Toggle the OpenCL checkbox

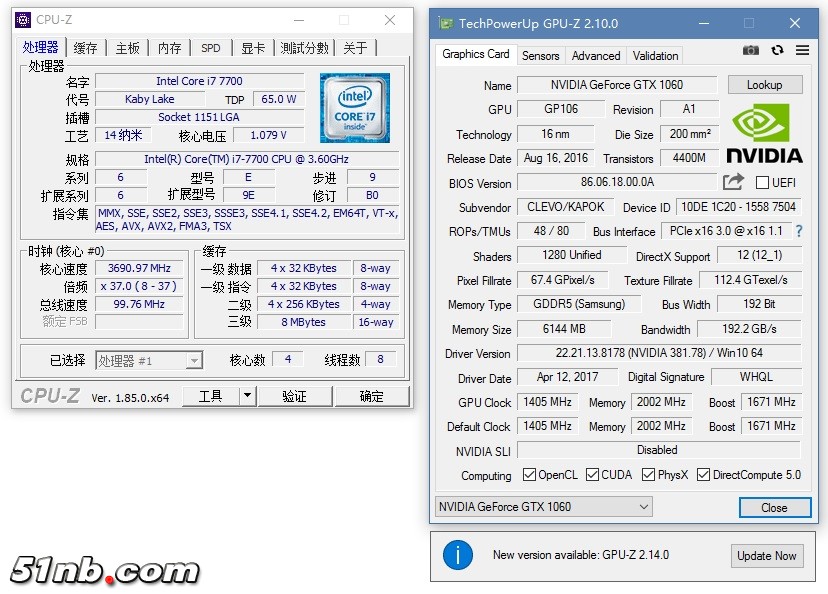530,475
